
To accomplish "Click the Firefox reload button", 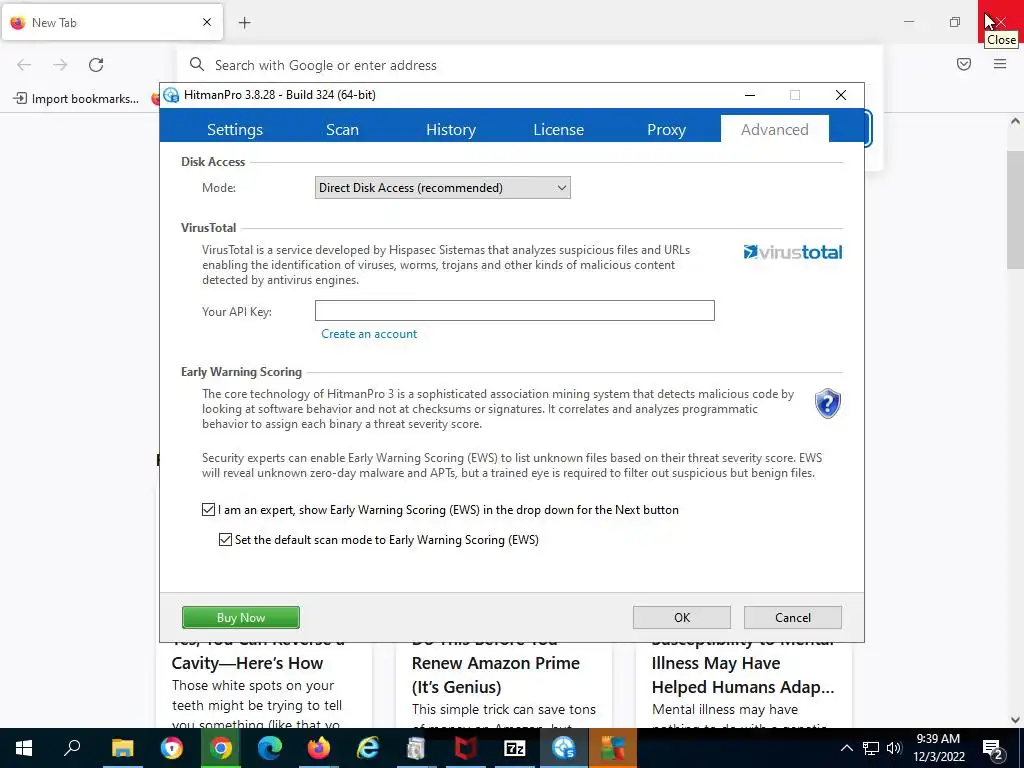I will pyautogui.click(x=96, y=65).
